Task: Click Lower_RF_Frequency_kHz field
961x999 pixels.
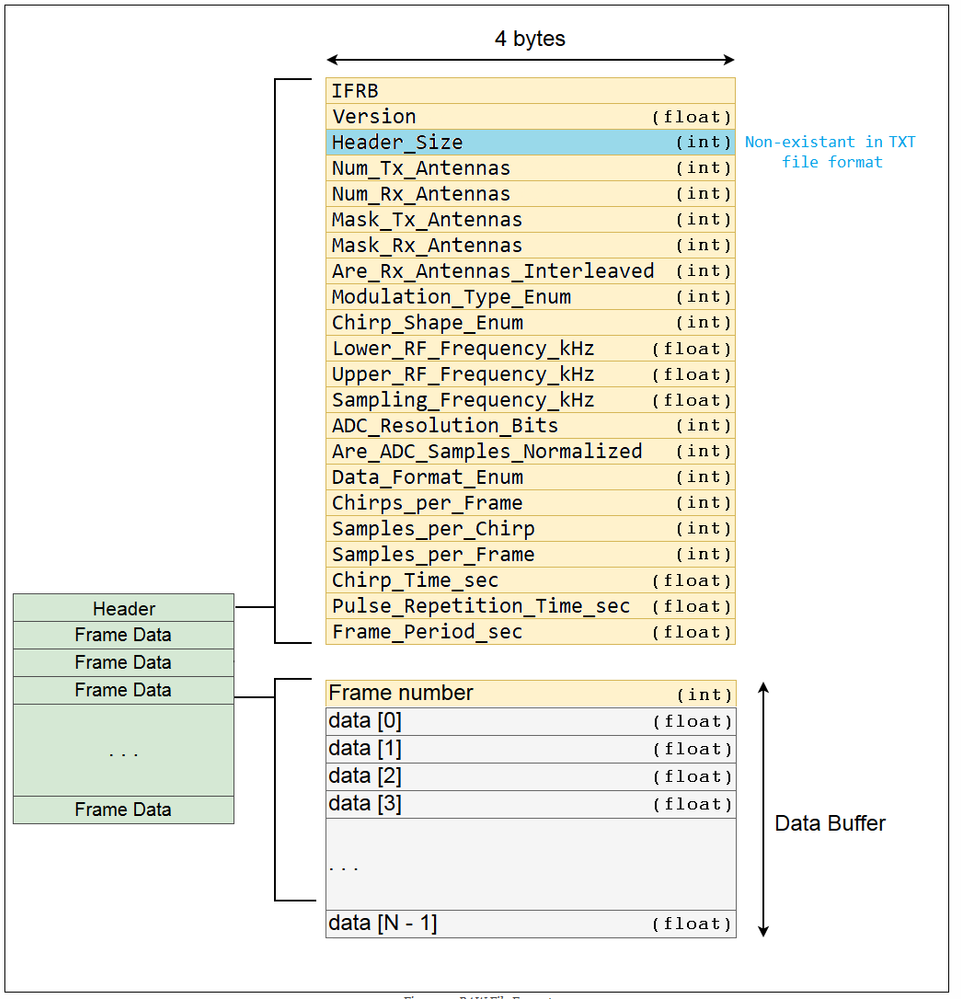Action: click(530, 348)
